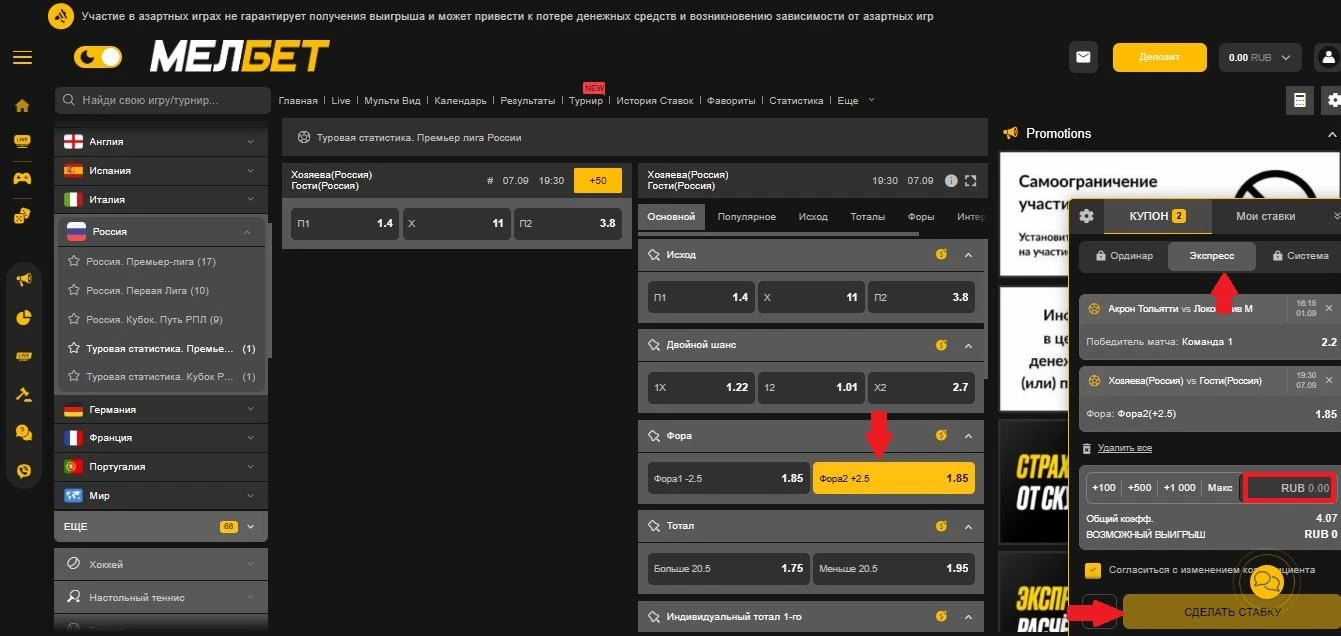Click the gavel icon in left sidebar
The width and height of the screenshot is (1341, 636).
(24, 394)
